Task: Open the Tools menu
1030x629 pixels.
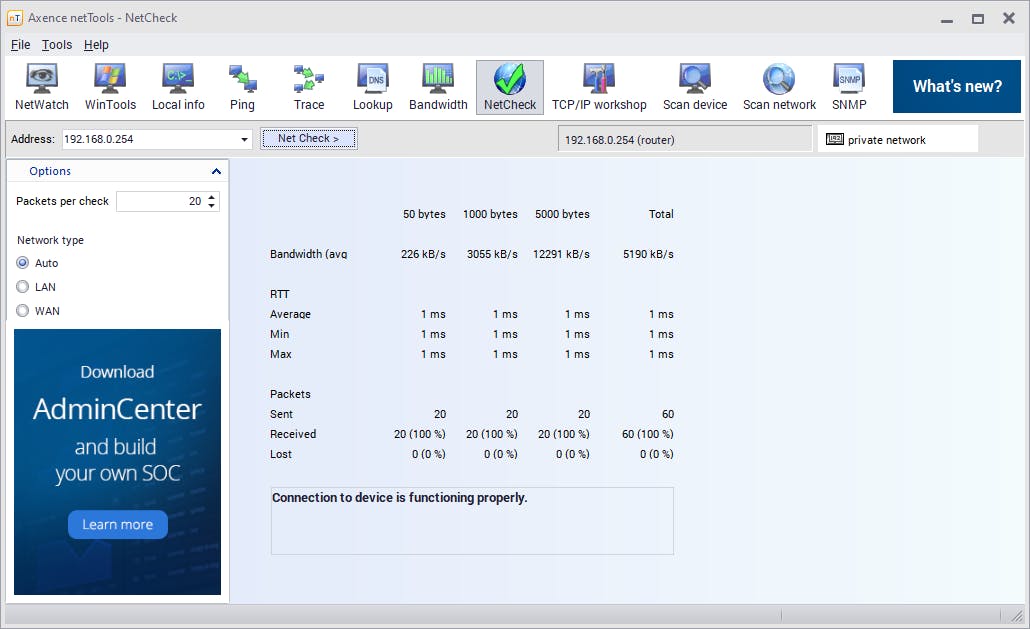Action: coord(57,45)
